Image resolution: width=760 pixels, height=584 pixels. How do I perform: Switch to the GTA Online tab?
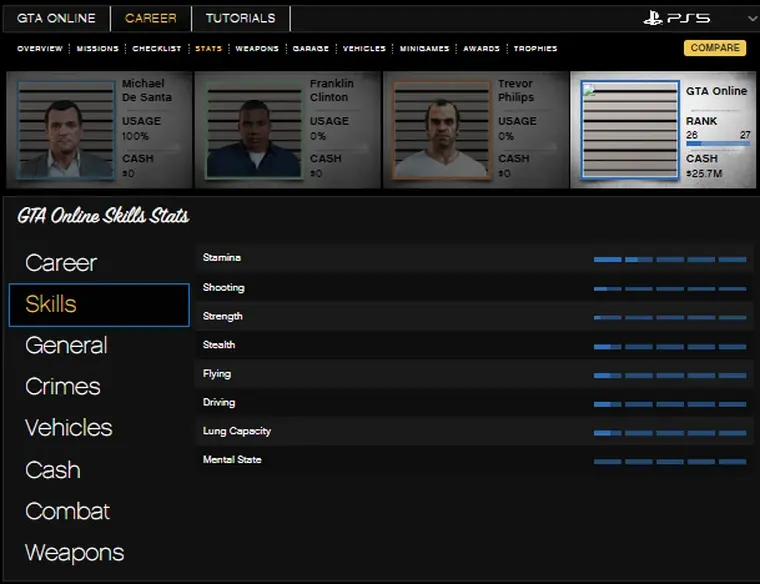(x=56, y=18)
